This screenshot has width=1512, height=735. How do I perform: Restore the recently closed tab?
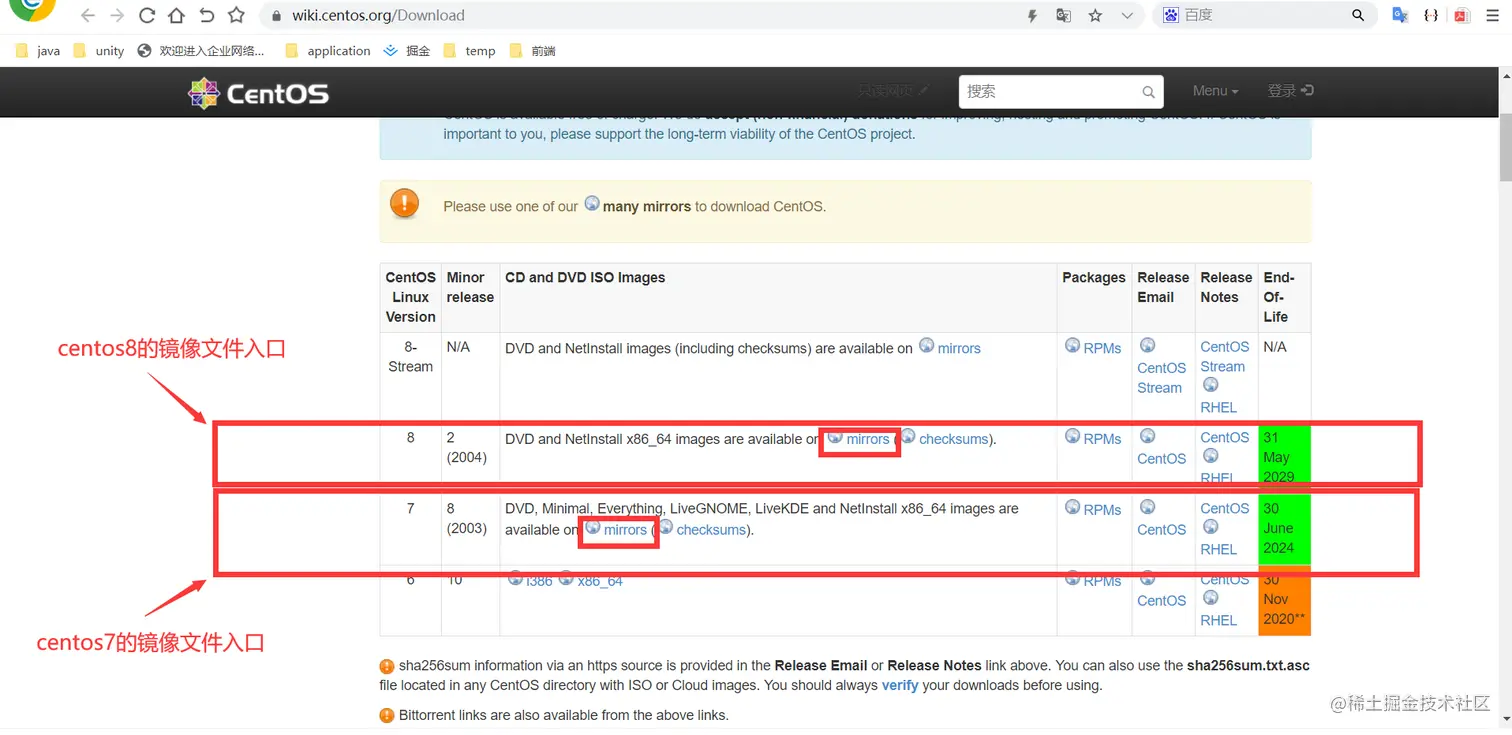pos(206,16)
